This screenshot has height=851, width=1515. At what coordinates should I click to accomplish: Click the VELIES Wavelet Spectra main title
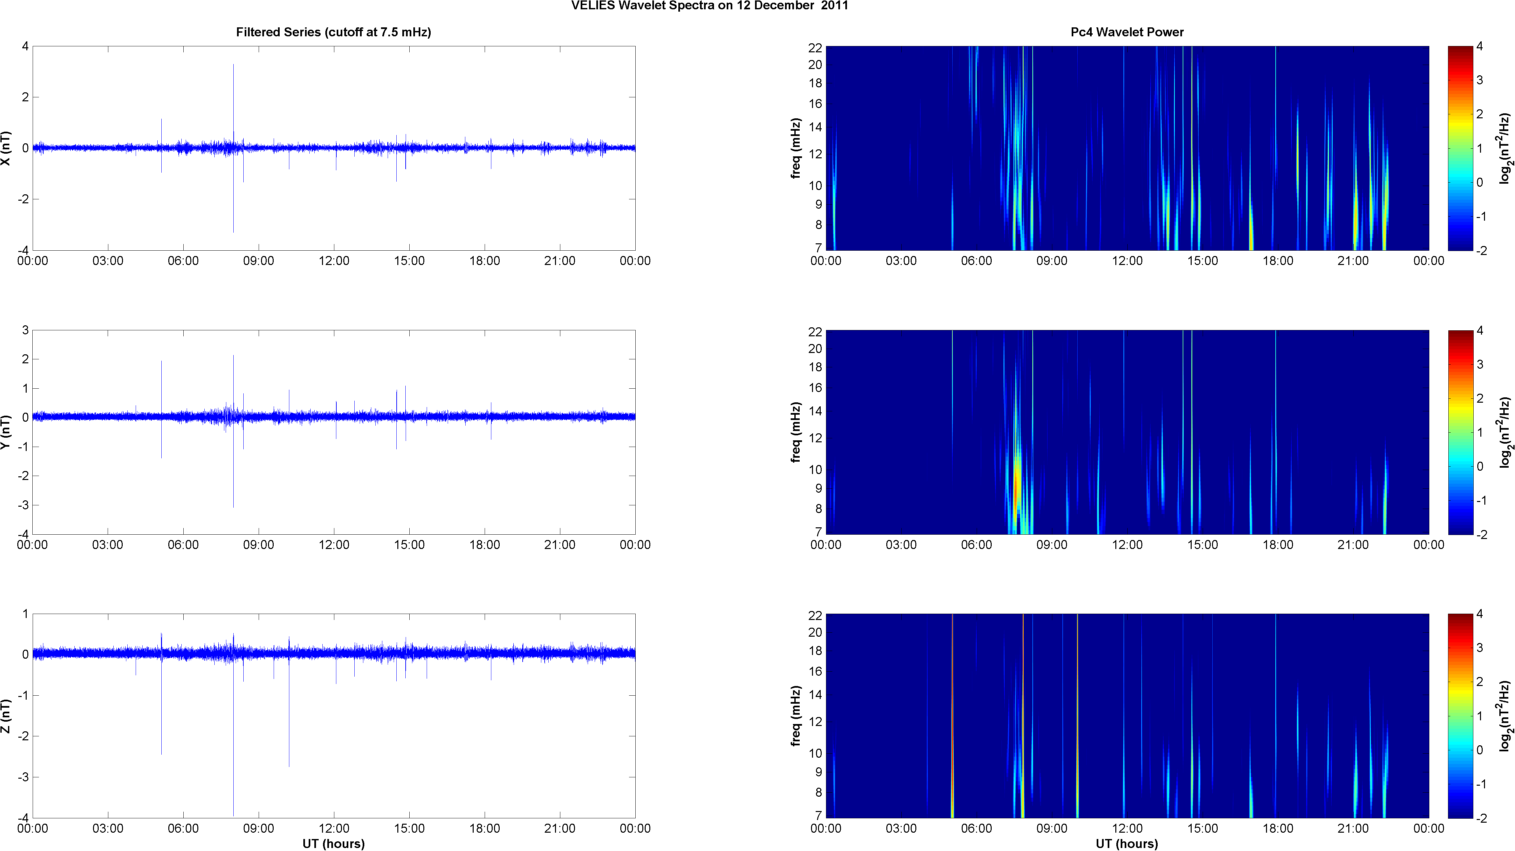709,6
